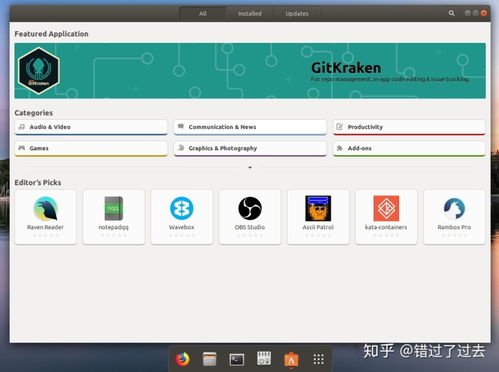499x372 pixels.
Task: Open Graphics & Photography category
Action: tap(250, 148)
